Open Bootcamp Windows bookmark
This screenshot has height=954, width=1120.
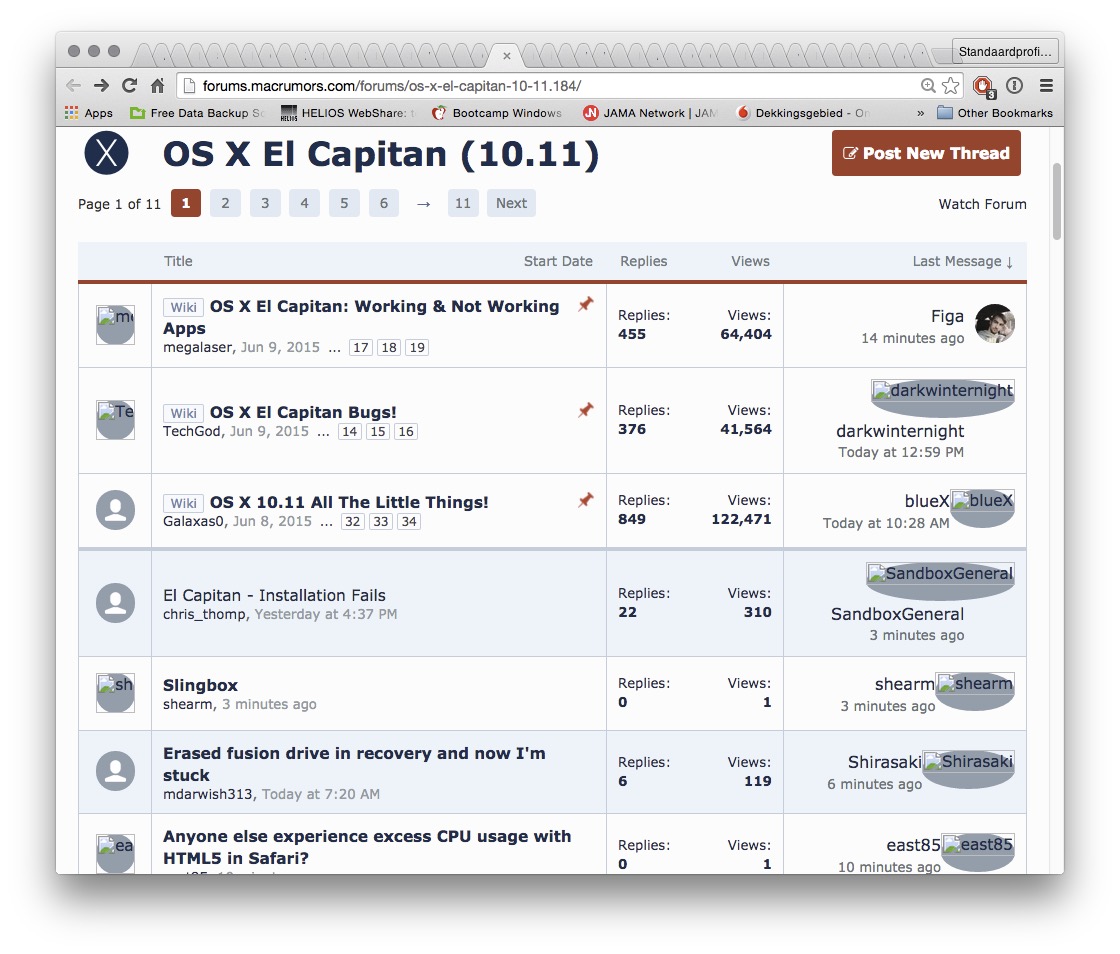[497, 113]
